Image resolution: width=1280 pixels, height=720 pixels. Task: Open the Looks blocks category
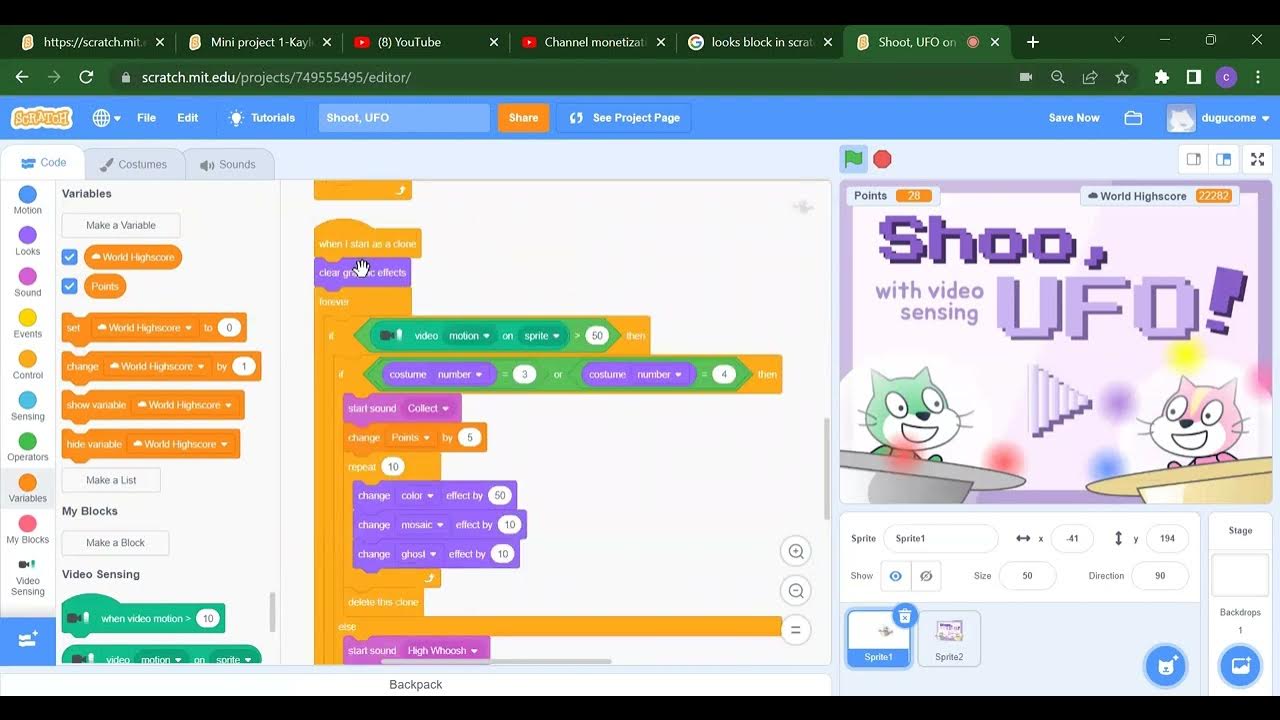[x=28, y=241]
